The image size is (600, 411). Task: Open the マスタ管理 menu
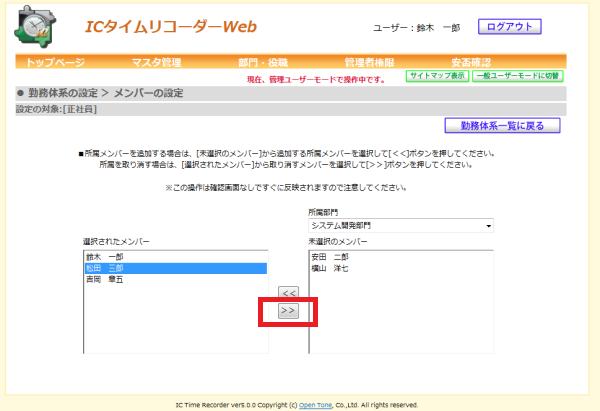click(156, 62)
